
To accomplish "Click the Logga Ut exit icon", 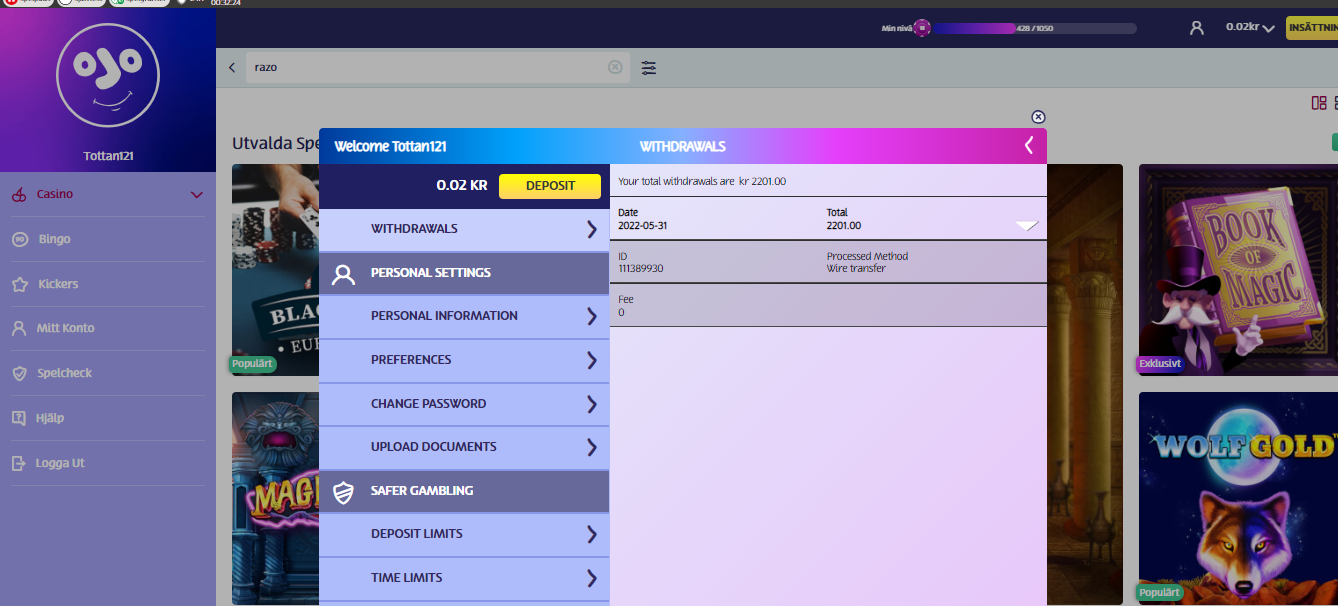I will point(19,463).
